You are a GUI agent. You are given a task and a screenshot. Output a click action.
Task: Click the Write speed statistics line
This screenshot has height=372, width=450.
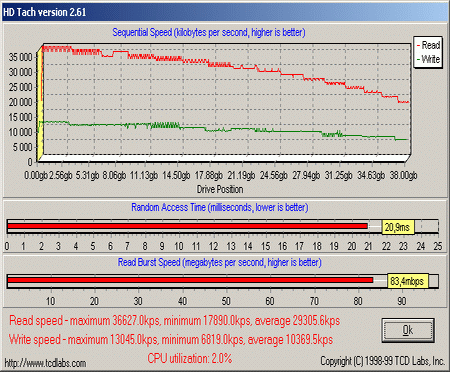(x=171, y=340)
